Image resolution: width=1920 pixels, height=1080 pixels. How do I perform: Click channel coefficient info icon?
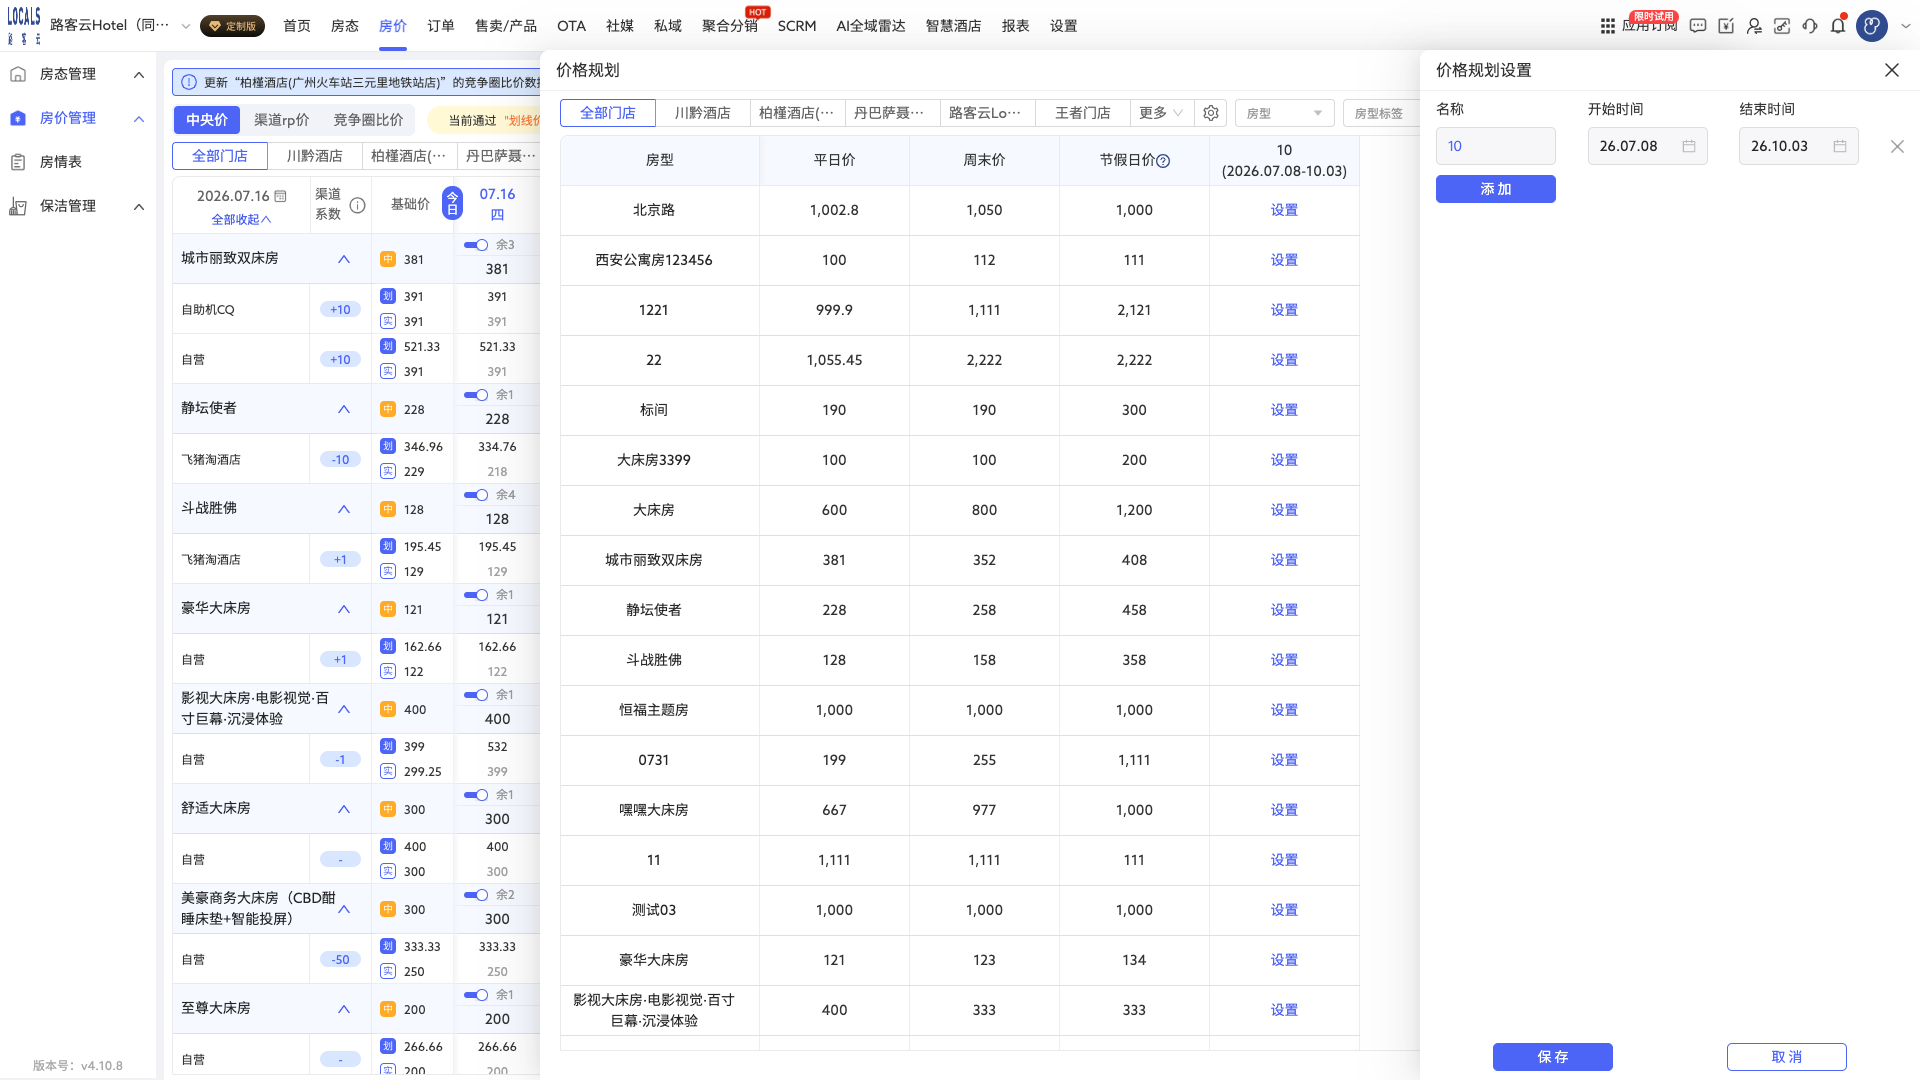[x=357, y=205]
